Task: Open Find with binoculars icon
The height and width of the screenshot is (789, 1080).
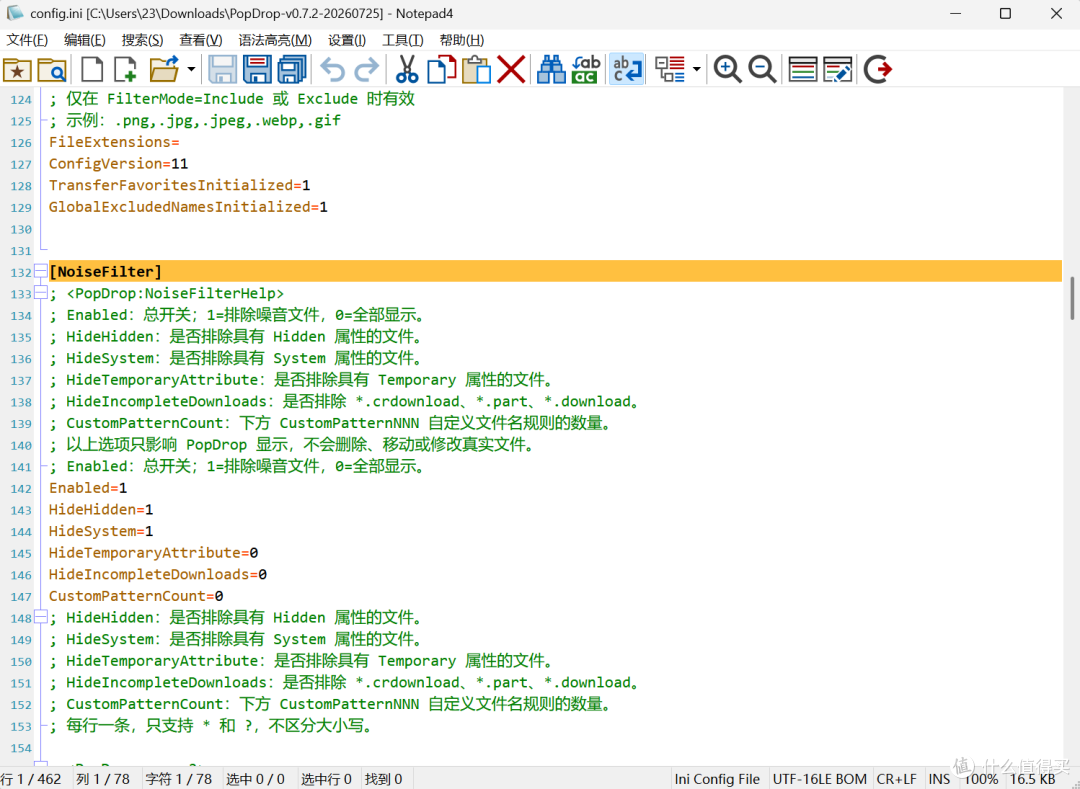Action: point(551,70)
